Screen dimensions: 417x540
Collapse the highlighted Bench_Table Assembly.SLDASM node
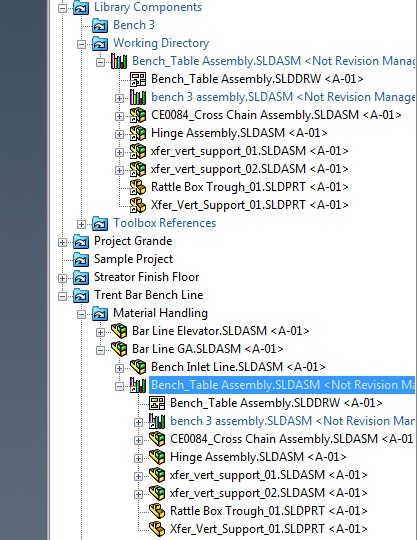(119, 386)
